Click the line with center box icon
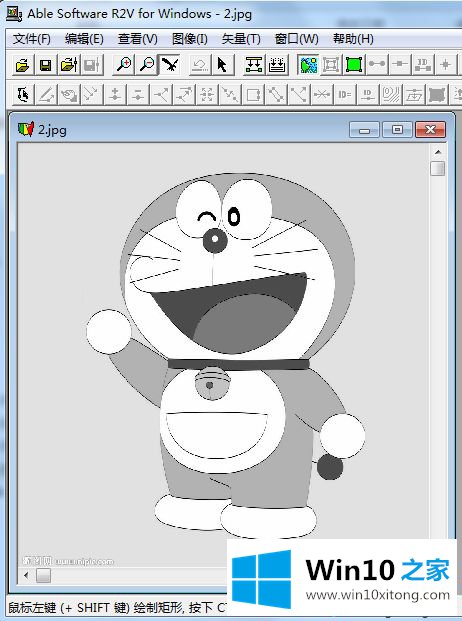This screenshot has height=621, width=462. (400, 65)
